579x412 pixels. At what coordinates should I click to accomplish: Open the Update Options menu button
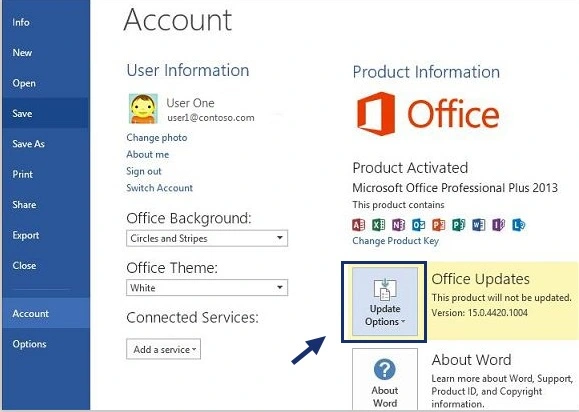[385, 302]
